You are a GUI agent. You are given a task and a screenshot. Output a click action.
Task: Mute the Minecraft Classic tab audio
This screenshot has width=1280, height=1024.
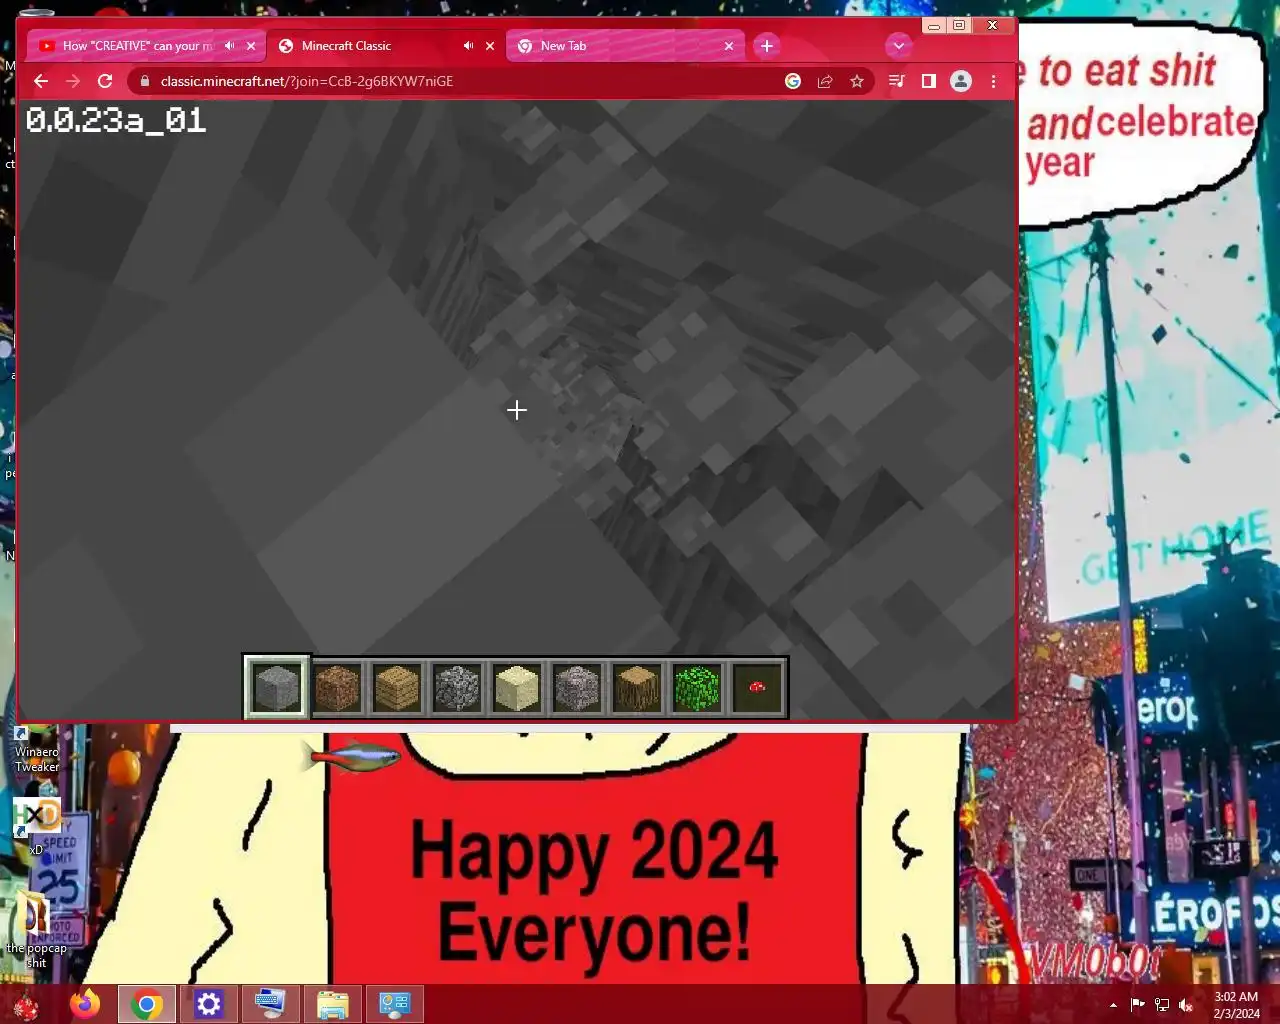468,46
